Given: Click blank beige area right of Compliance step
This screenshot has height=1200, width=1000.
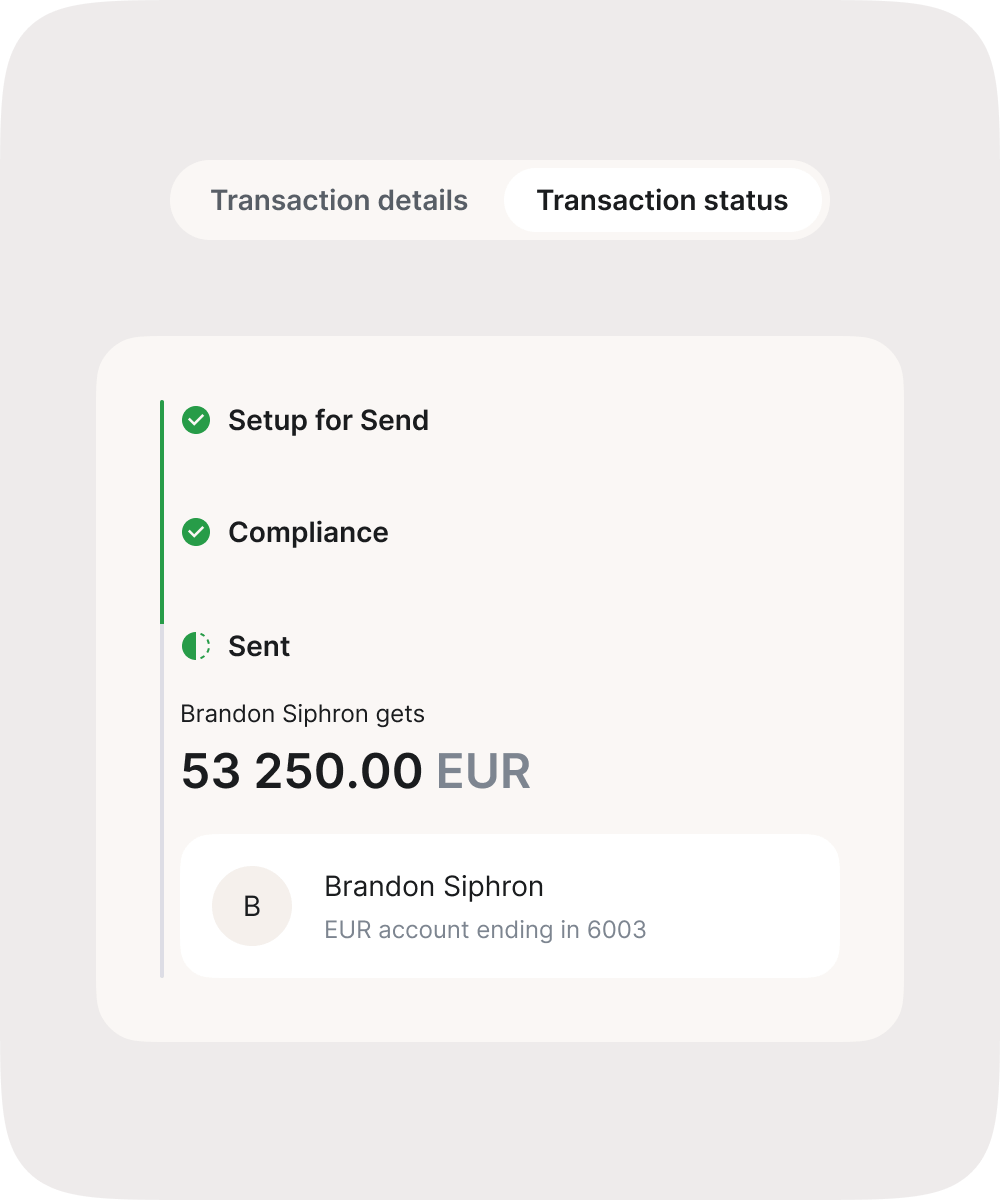Looking at the screenshot, I should [x=650, y=533].
